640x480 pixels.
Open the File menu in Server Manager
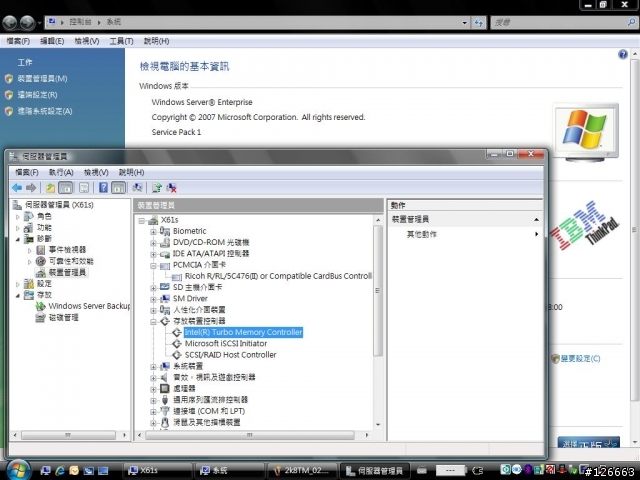coord(27,172)
